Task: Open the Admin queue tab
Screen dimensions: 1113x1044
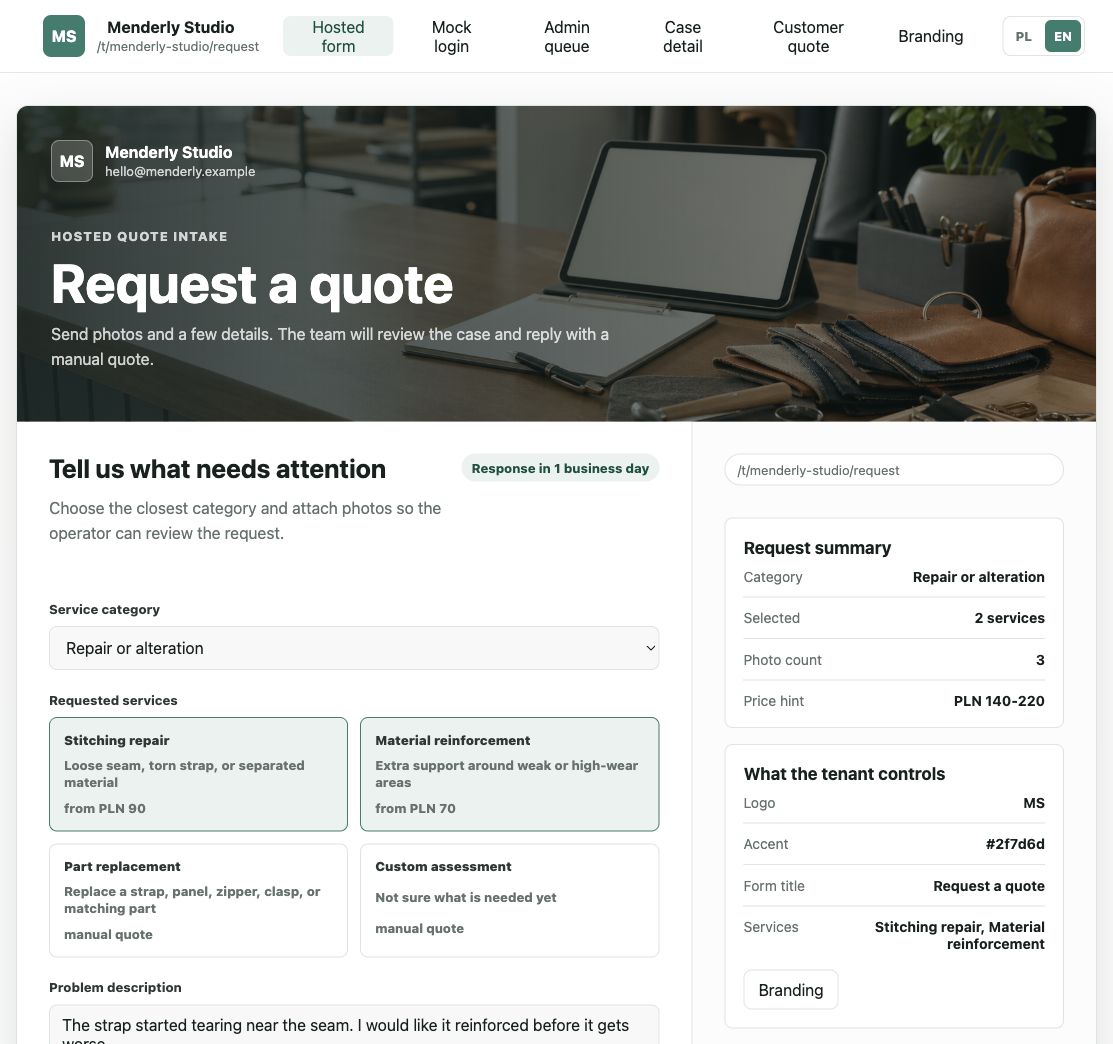Action: 566,36
